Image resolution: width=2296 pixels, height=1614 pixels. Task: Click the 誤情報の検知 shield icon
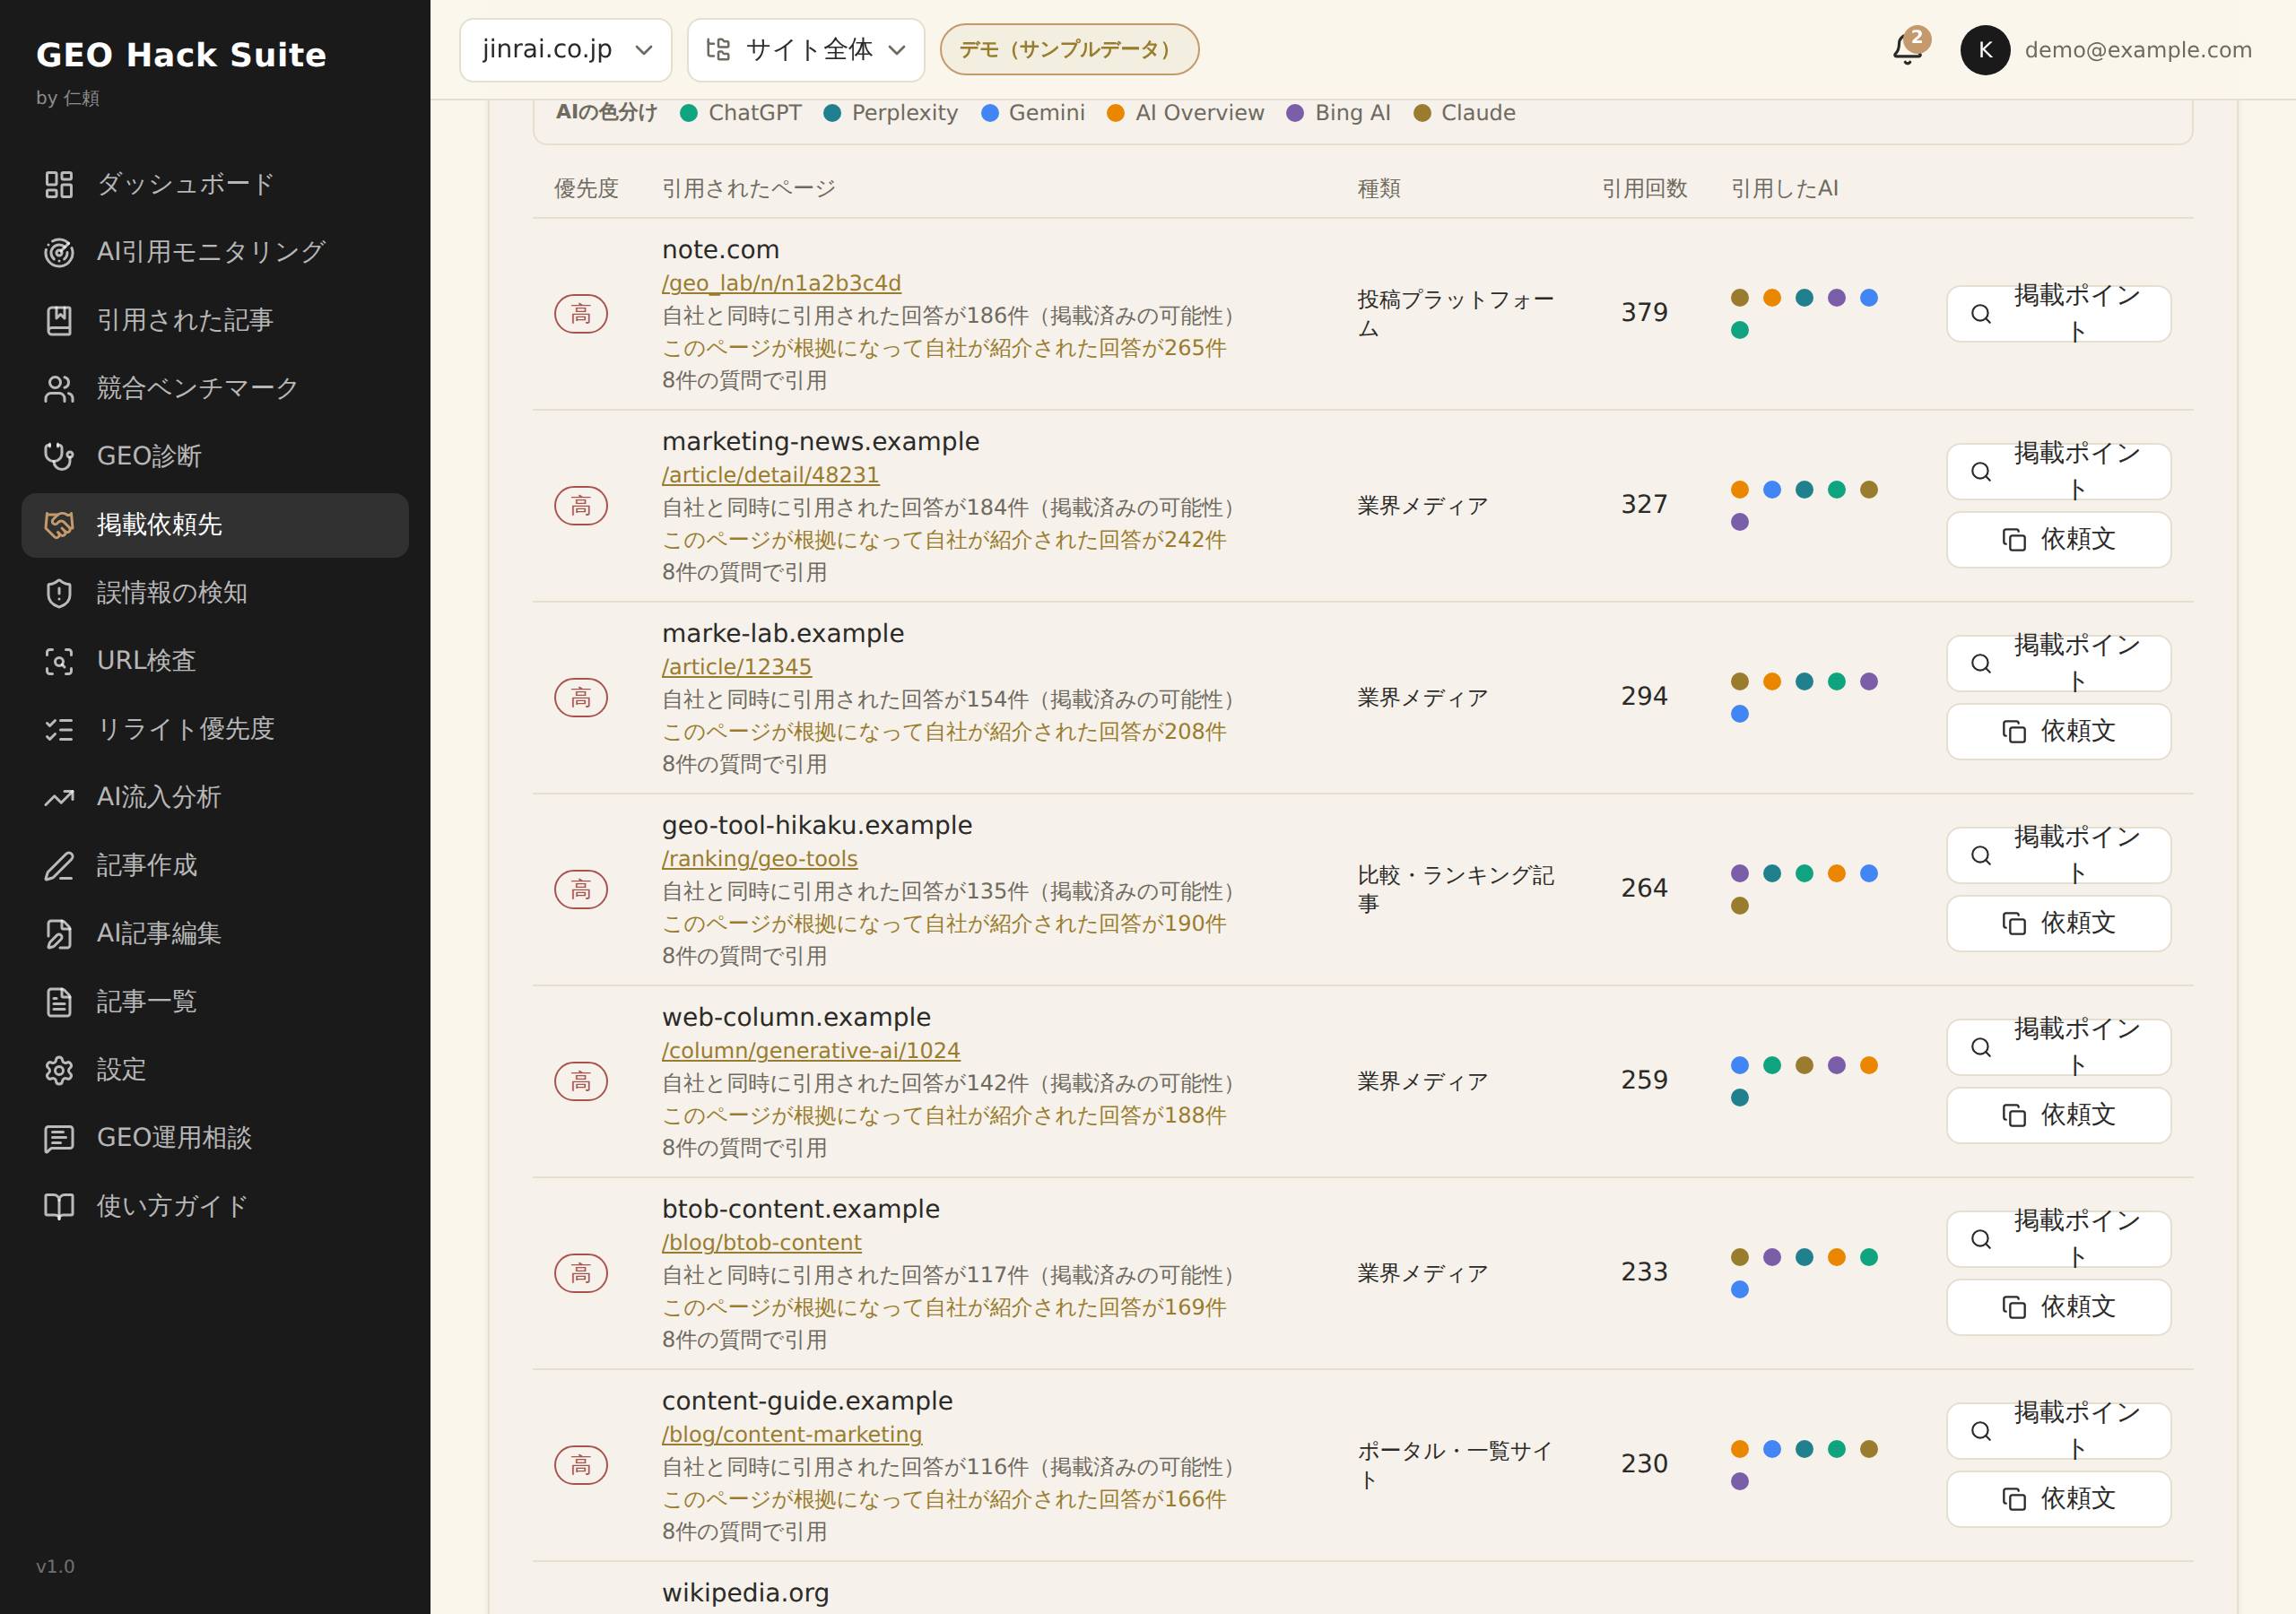click(59, 593)
